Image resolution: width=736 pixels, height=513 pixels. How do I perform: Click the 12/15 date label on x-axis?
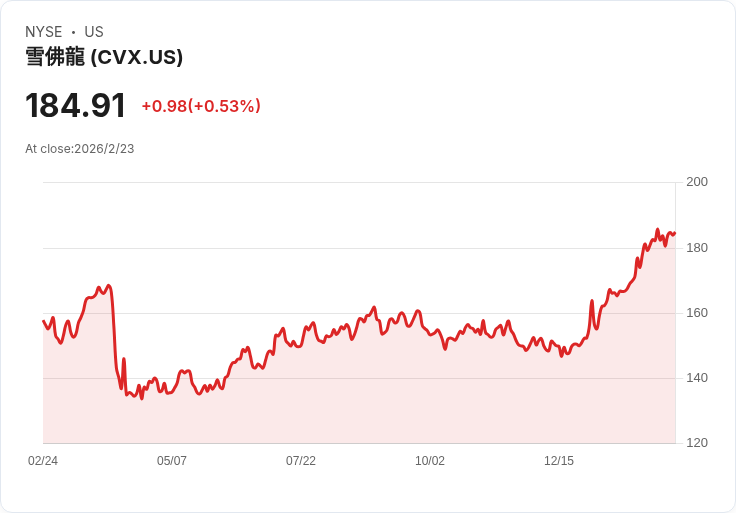click(559, 461)
